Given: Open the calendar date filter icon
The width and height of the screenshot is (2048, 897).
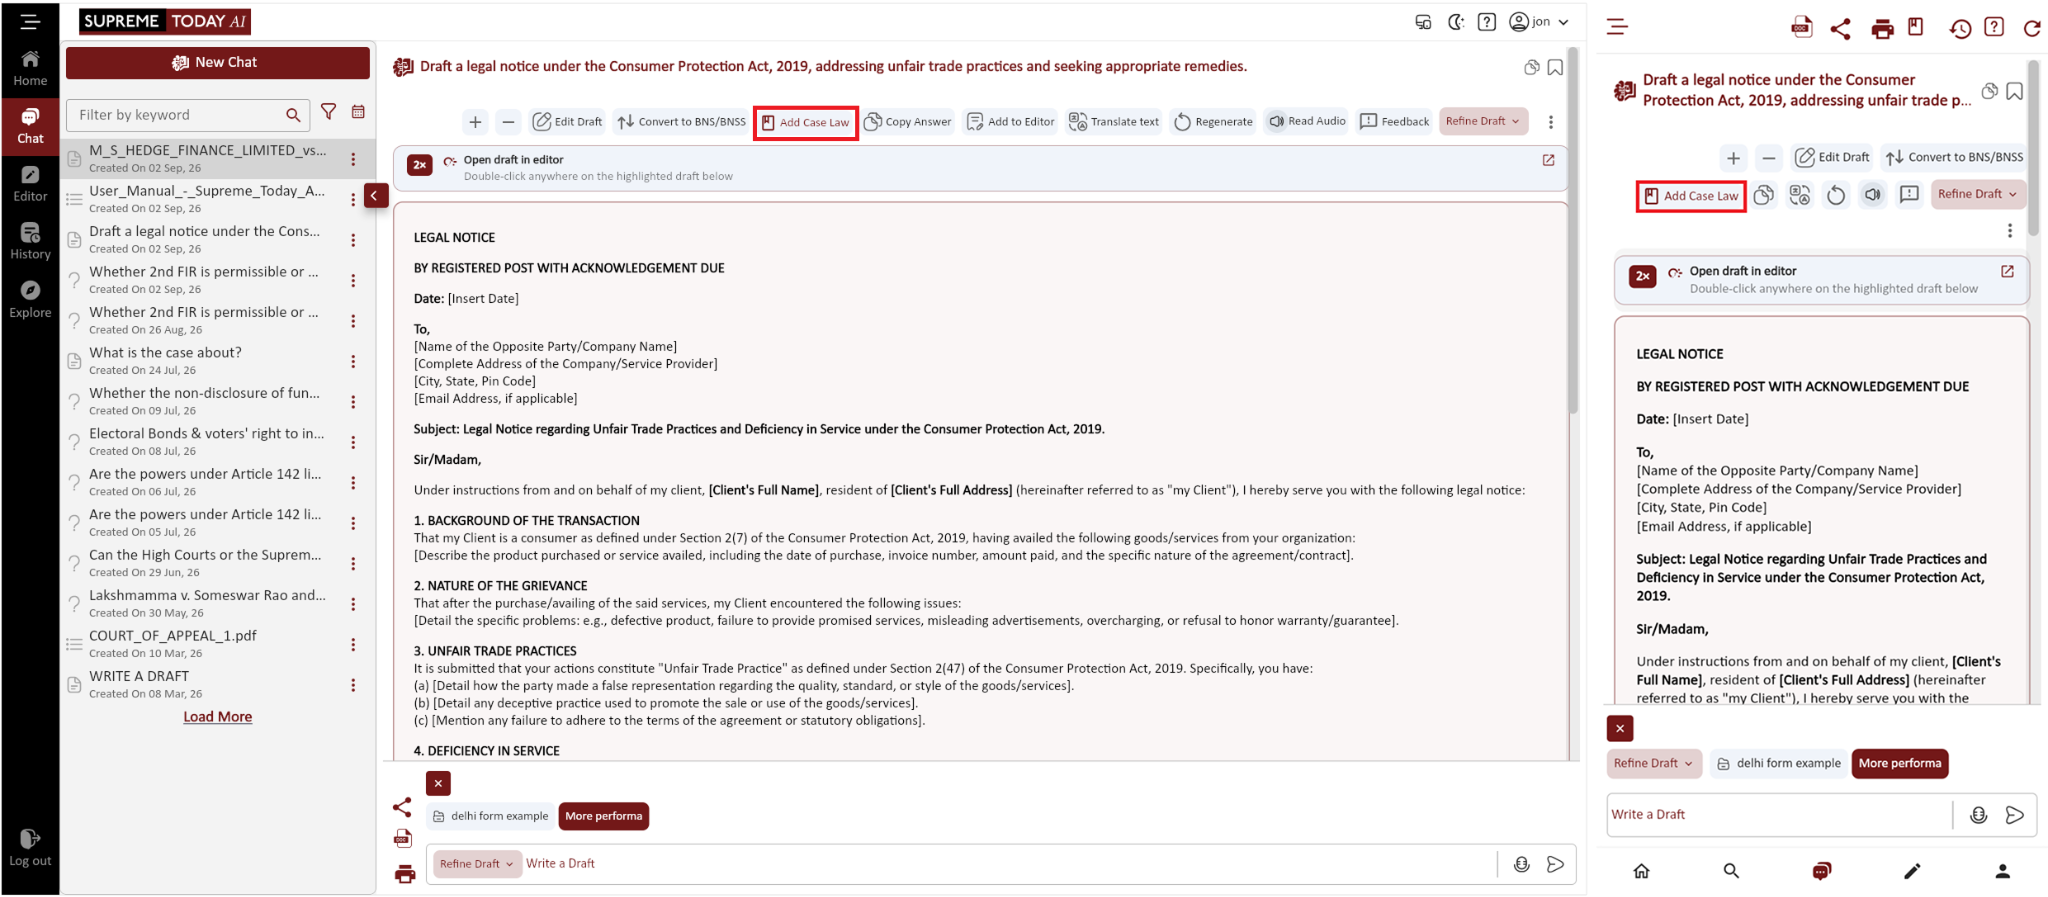Looking at the screenshot, I should point(358,112).
